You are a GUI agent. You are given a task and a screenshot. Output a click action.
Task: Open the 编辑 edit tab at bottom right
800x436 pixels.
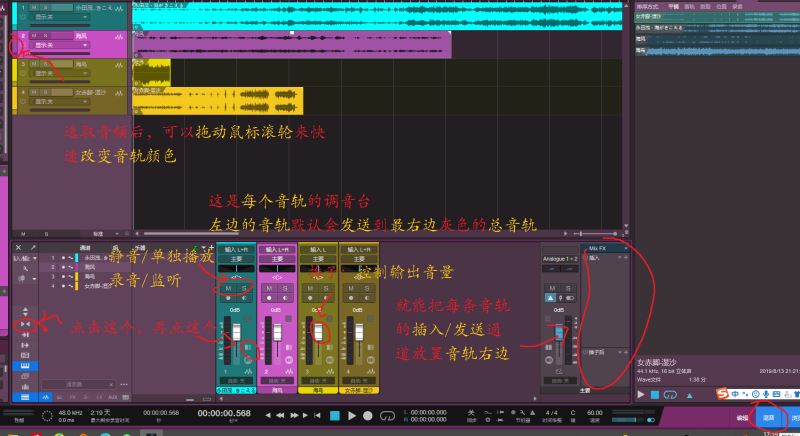click(x=741, y=417)
